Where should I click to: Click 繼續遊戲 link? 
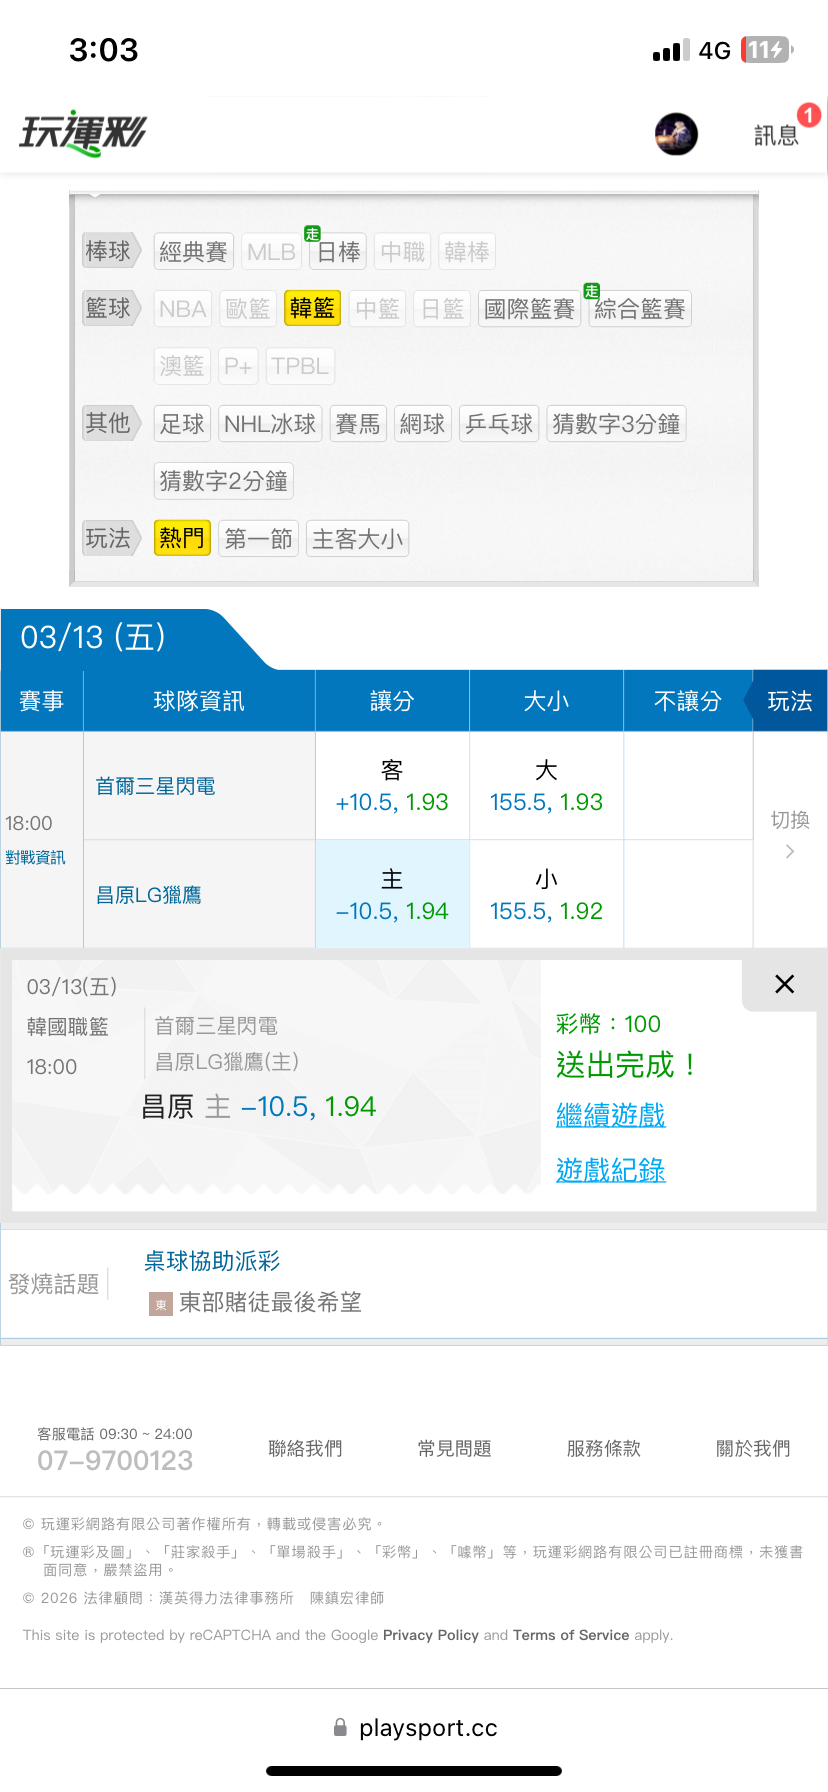point(610,1115)
